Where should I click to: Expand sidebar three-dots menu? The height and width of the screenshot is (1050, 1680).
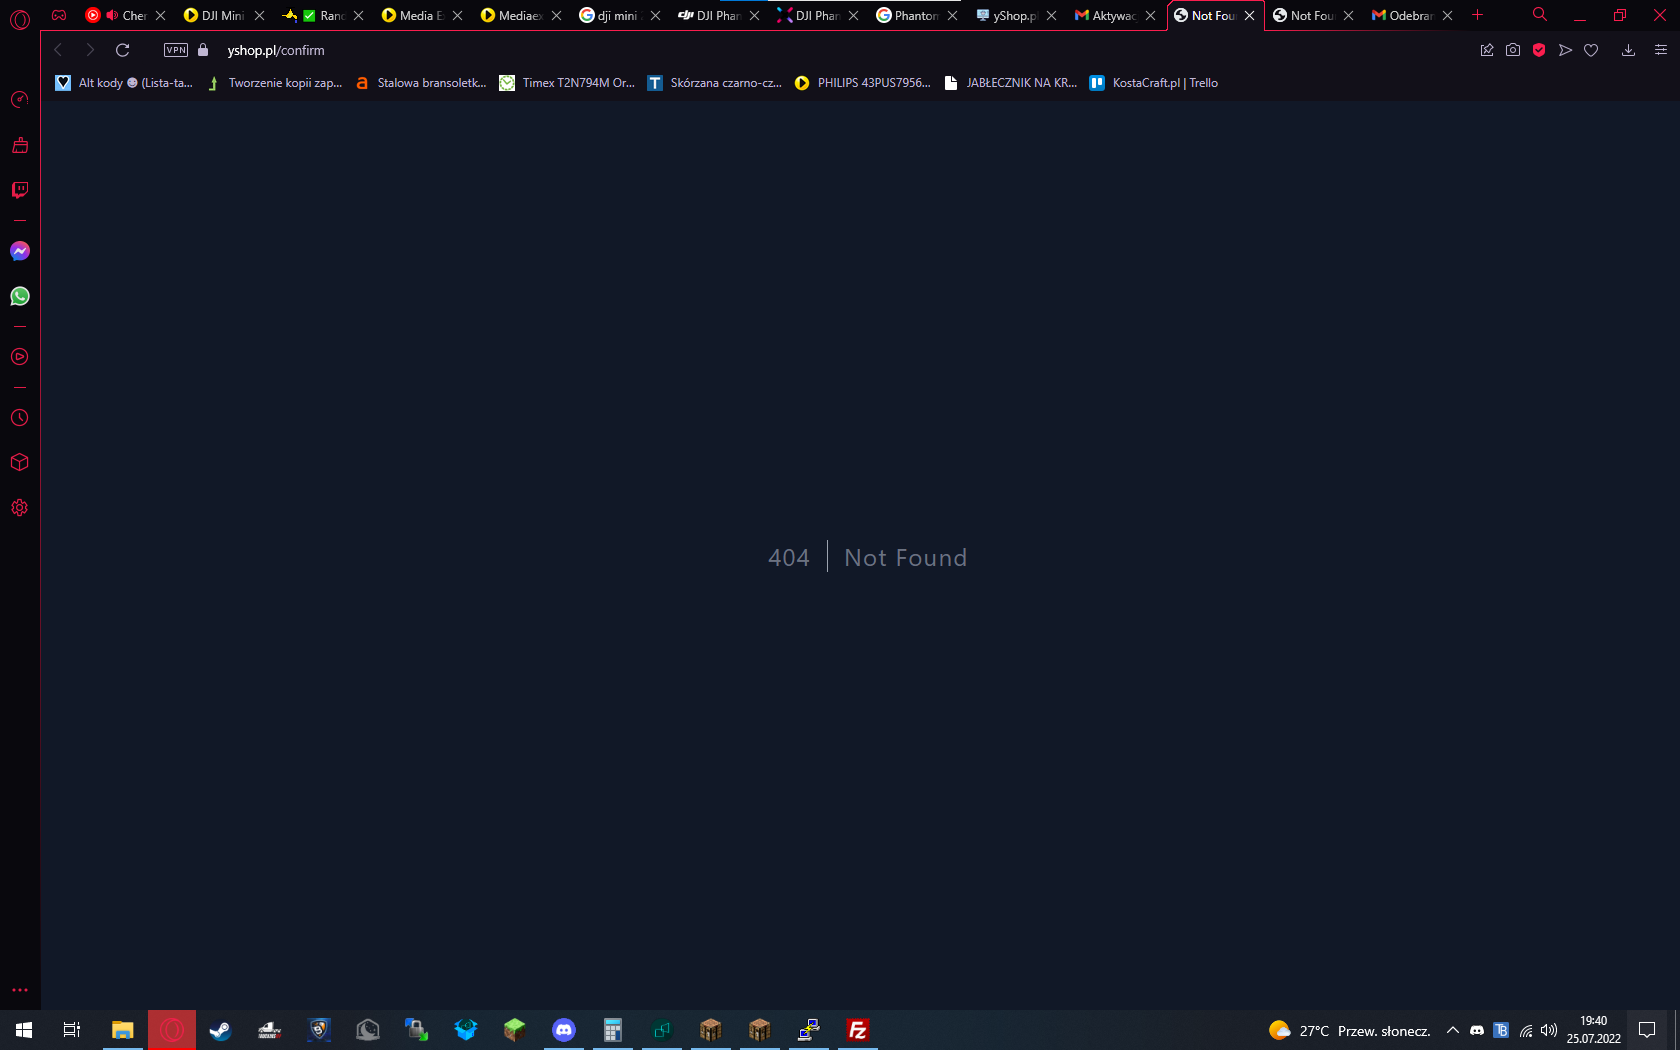20,990
